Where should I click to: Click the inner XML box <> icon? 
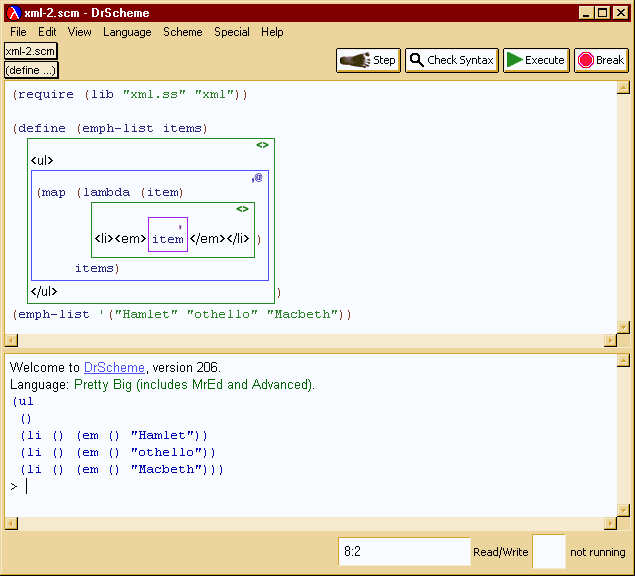coord(242,209)
